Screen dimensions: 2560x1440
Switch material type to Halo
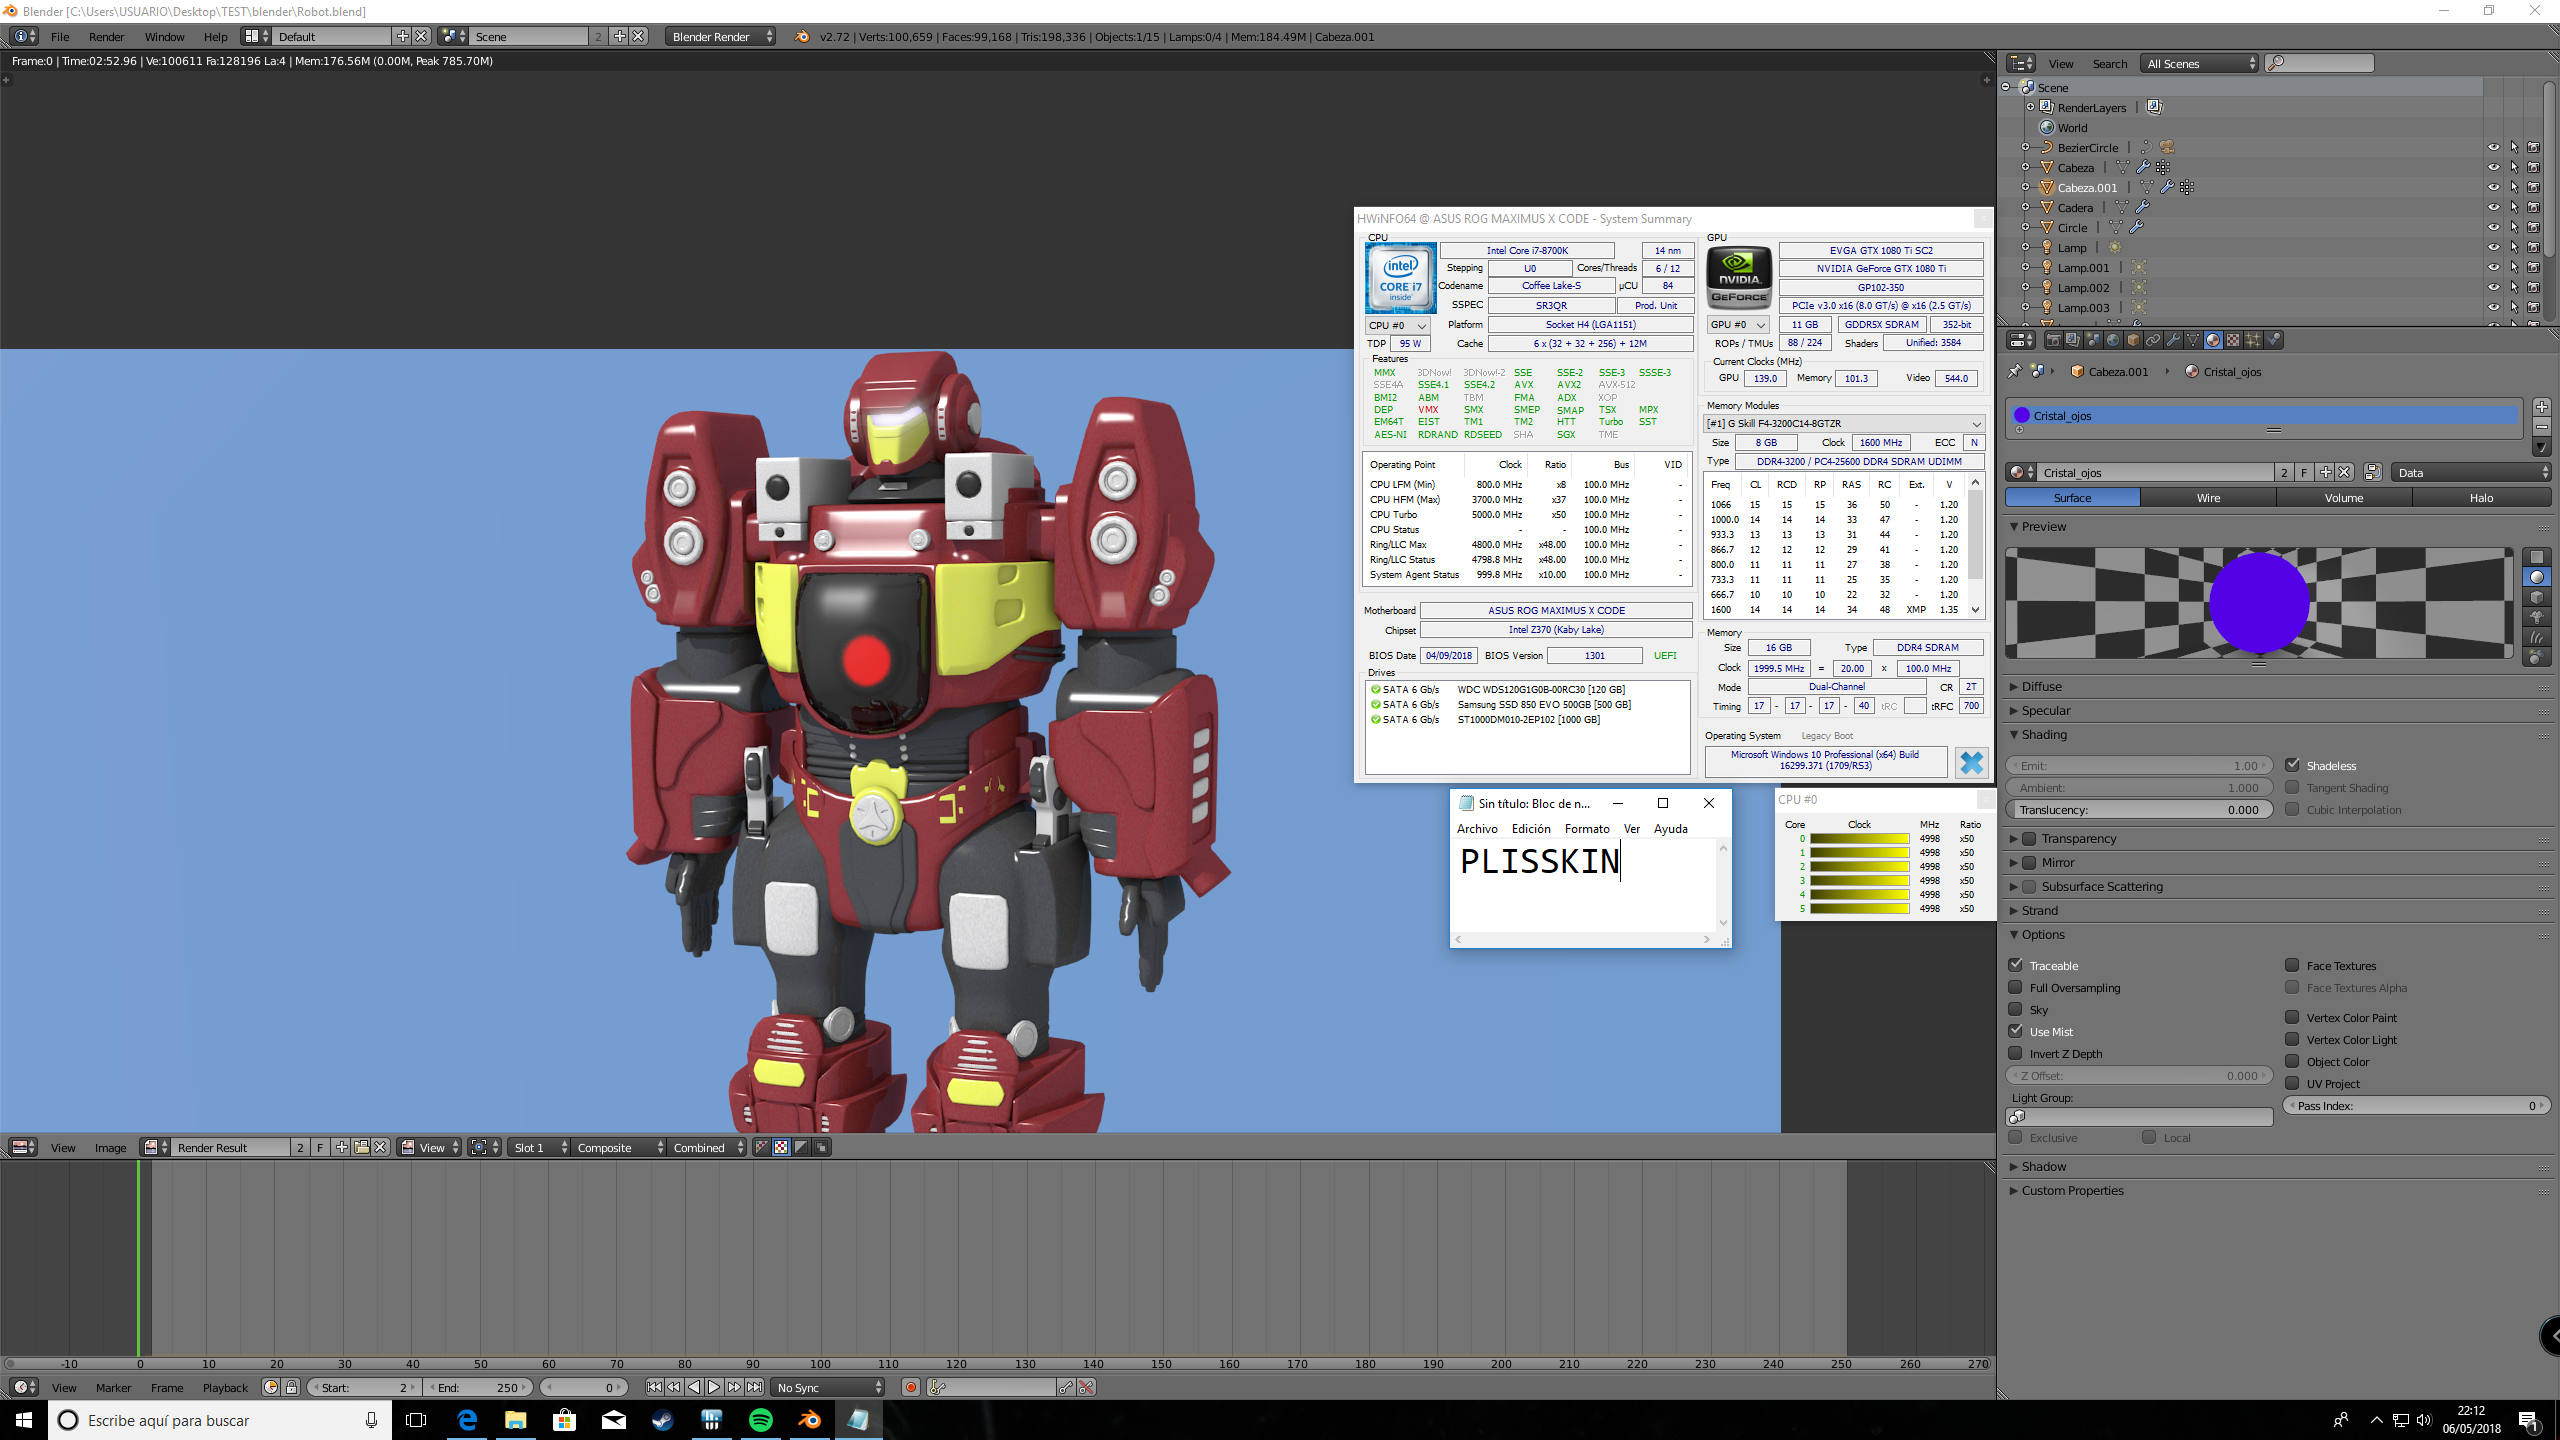[x=2481, y=497]
